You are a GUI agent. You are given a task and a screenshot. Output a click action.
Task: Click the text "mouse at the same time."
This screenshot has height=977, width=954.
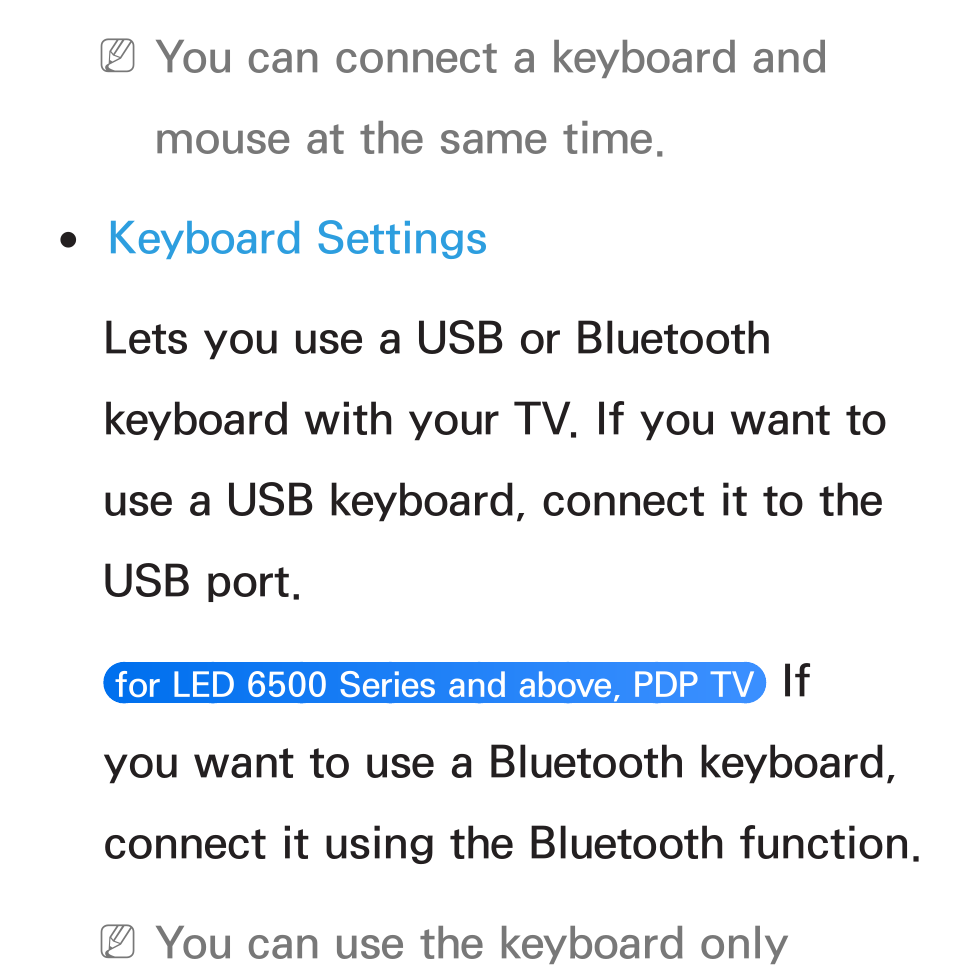pyautogui.click(x=410, y=138)
